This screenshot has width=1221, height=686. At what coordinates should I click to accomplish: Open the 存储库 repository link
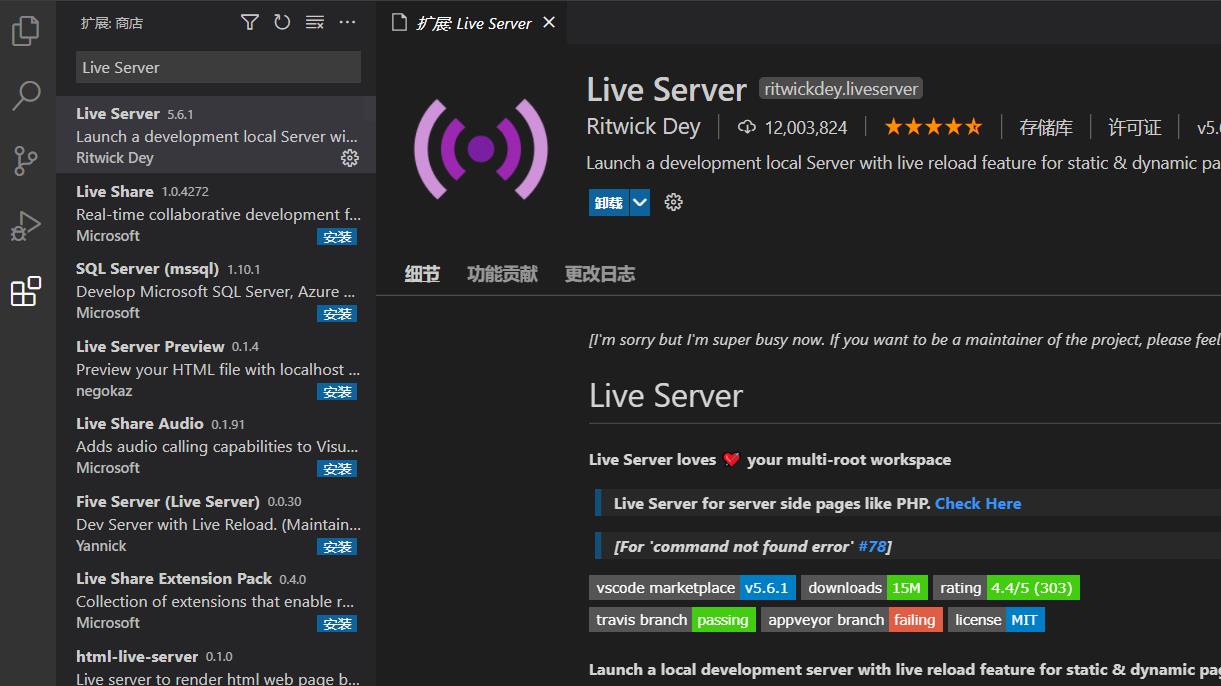coord(1046,127)
